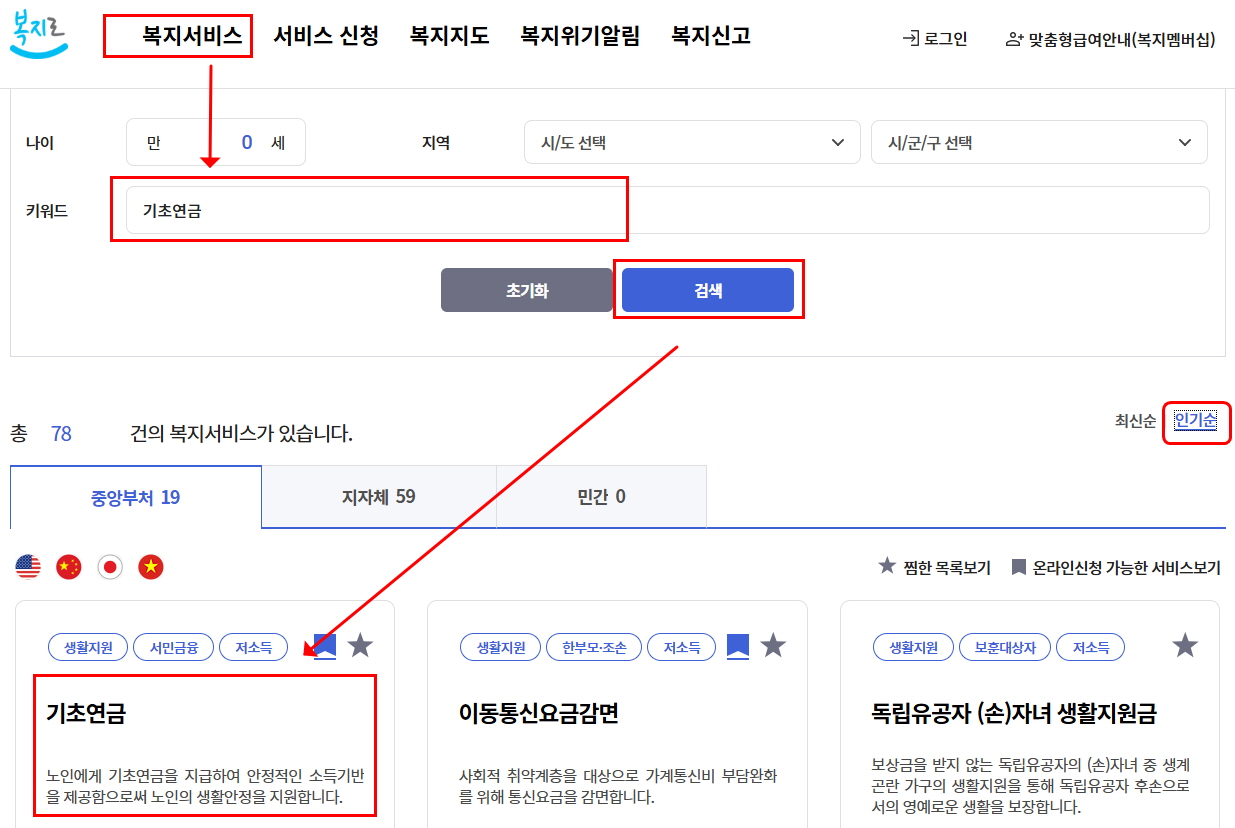Switch to the 민간 0 tab
This screenshot has height=828, width=1235.
[602, 496]
